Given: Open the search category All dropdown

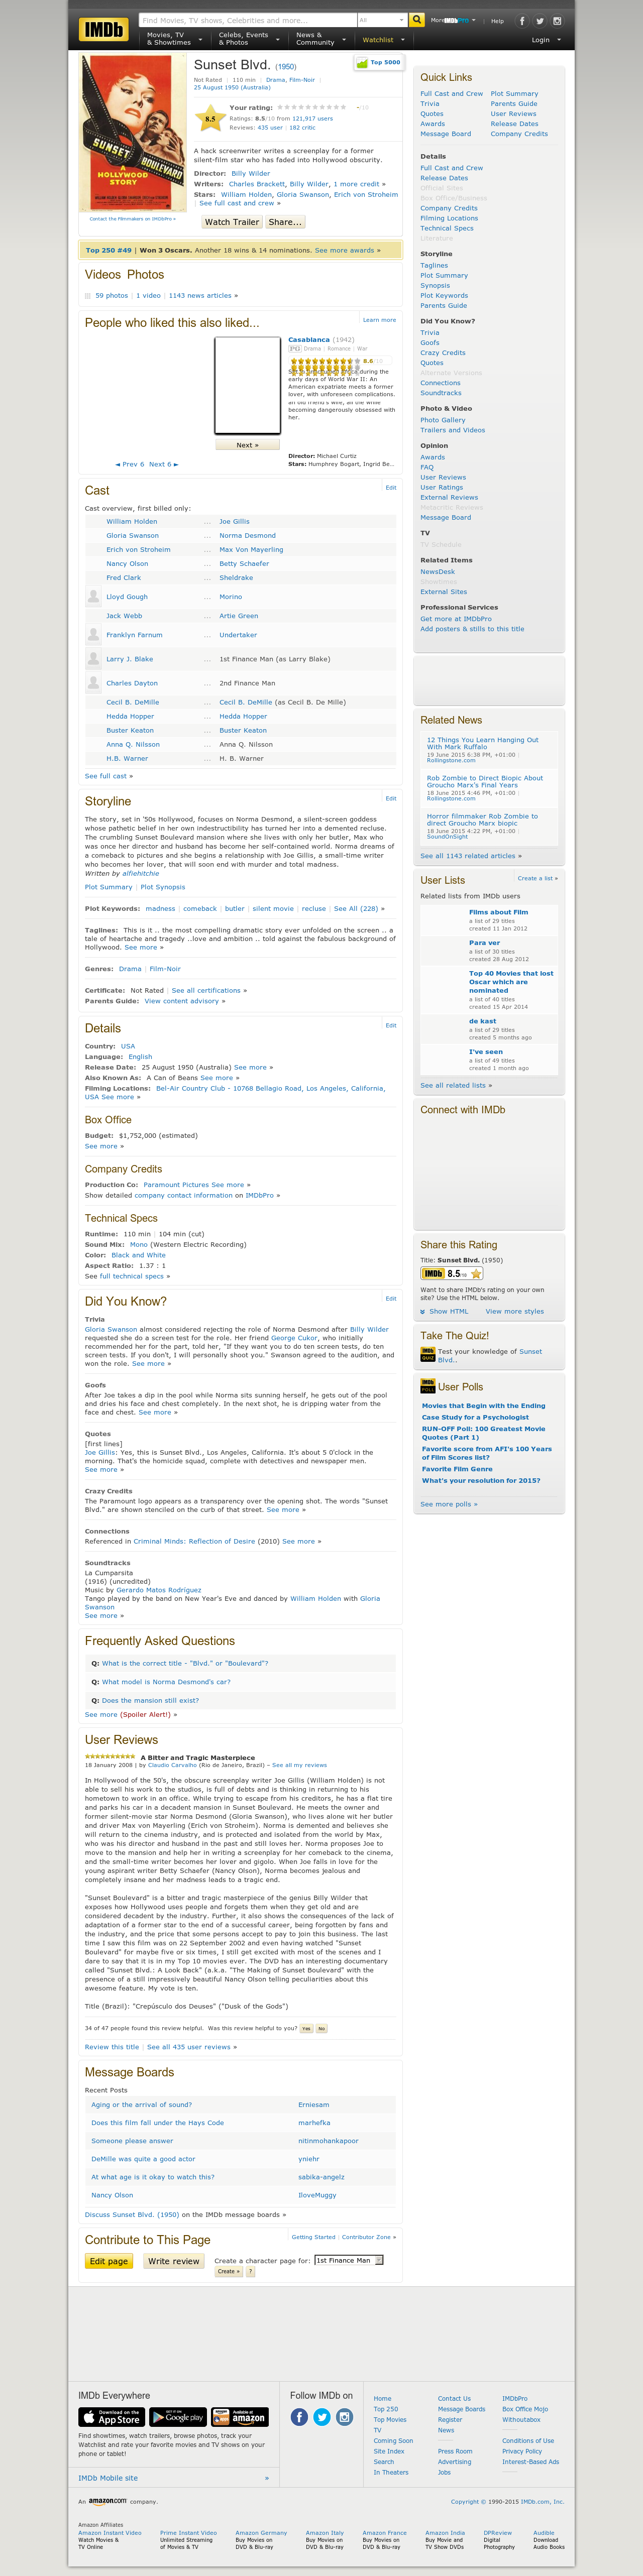Looking at the screenshot, I should (x=382, y=20).
